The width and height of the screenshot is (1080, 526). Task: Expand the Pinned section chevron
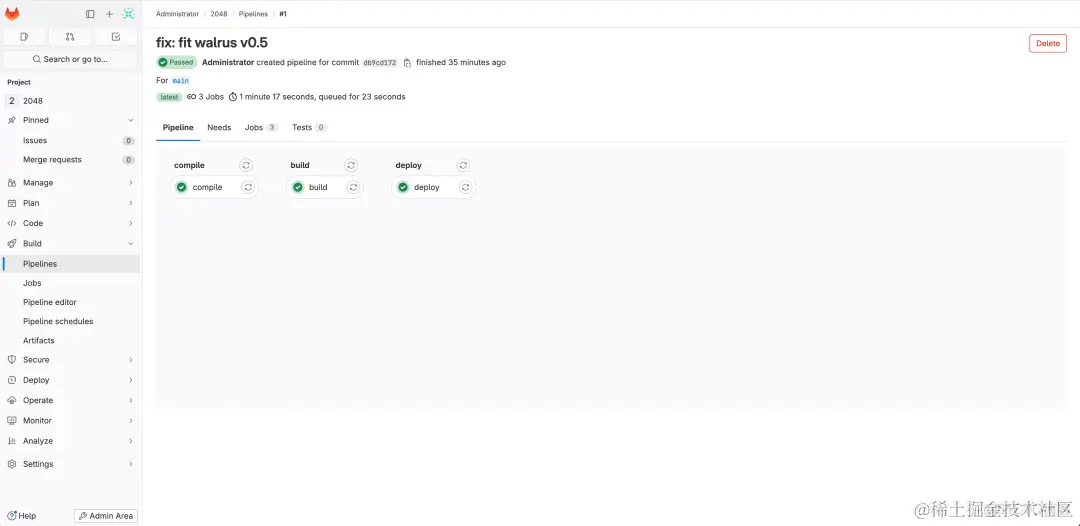click(131, 120)
